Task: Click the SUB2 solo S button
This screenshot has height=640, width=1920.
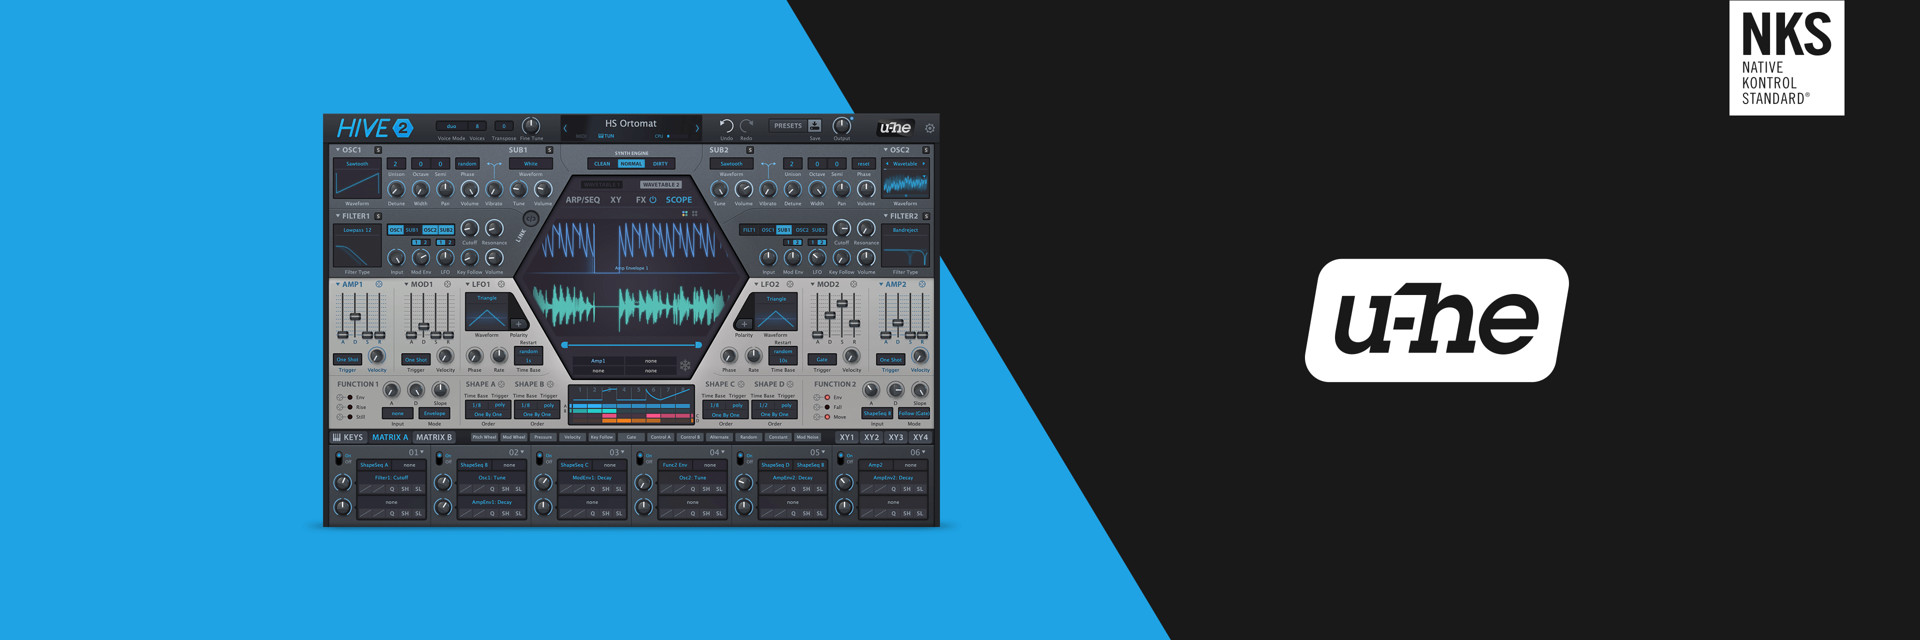Action: [750, 150]
